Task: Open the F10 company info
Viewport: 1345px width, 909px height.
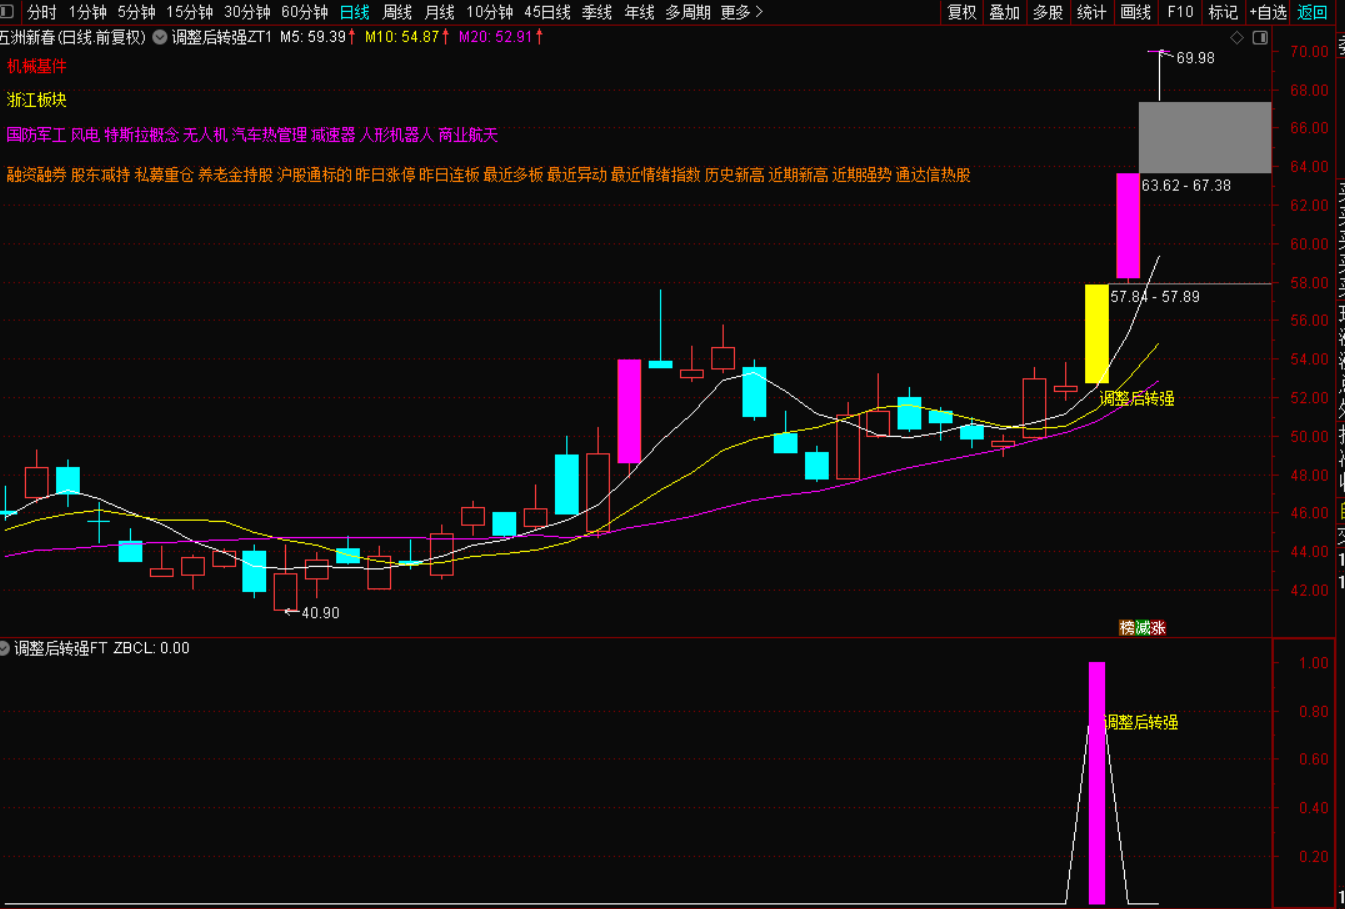Action: pos(1180,12)
